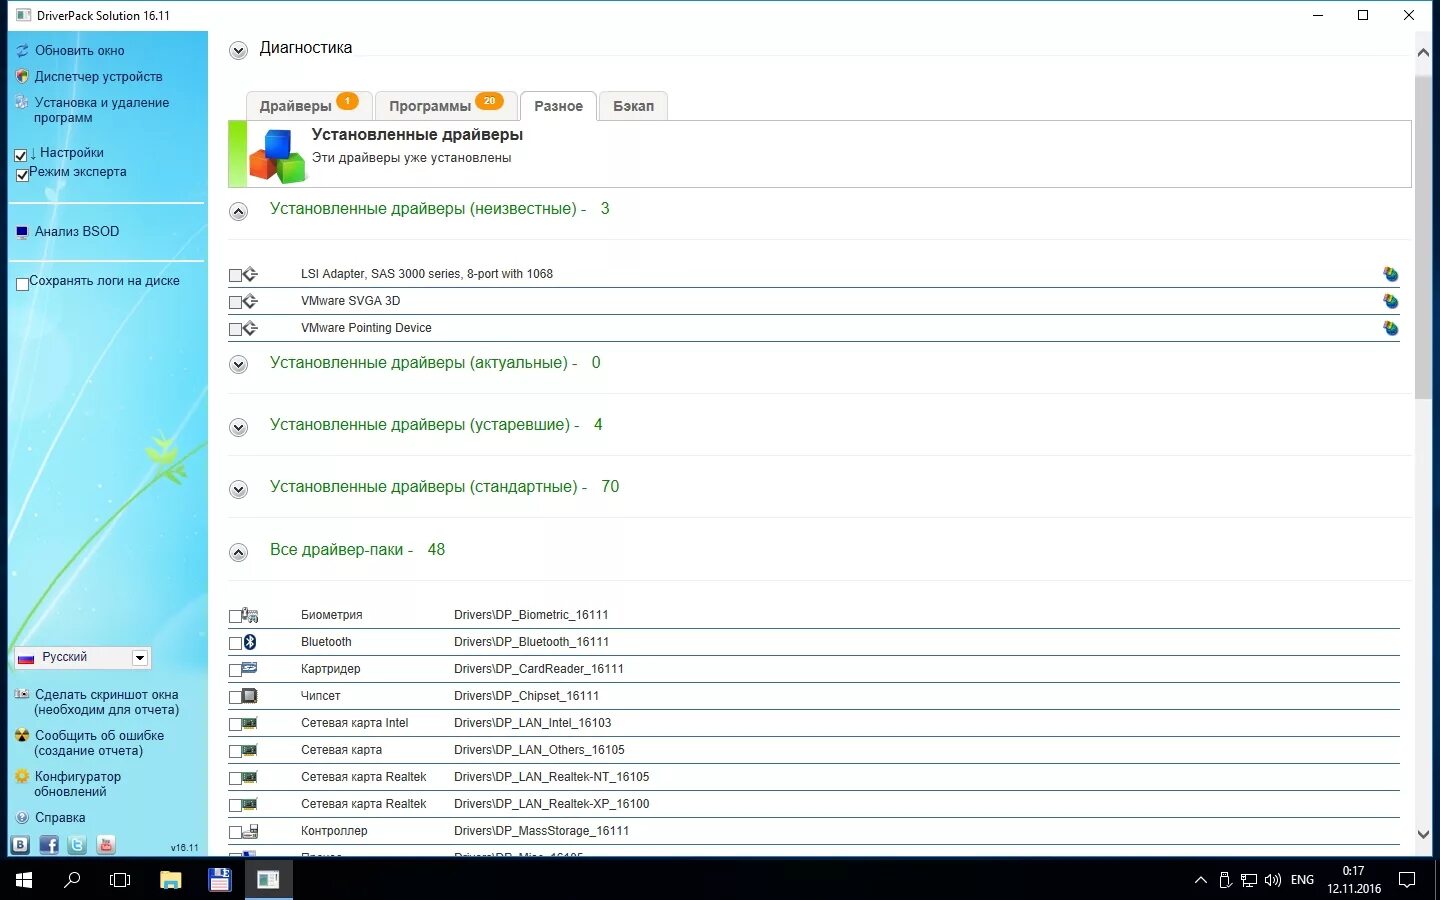The height and width of the screenshot is (900, 1440).
Task: Click the volume icon in system tray
Action: coord(1273,880)
